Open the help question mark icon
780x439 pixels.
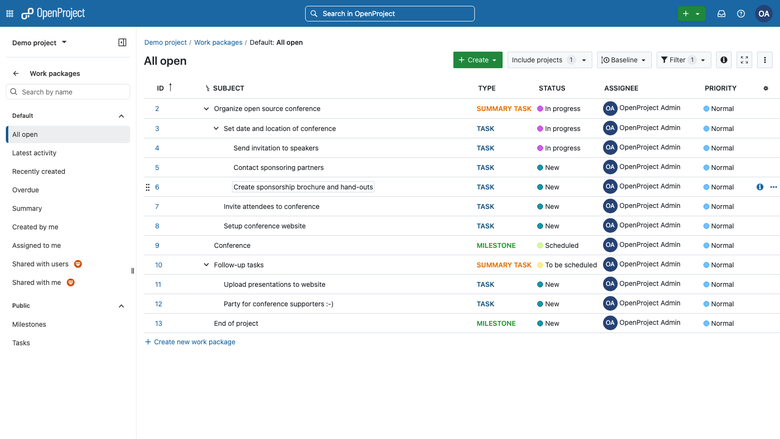[741, 13]
